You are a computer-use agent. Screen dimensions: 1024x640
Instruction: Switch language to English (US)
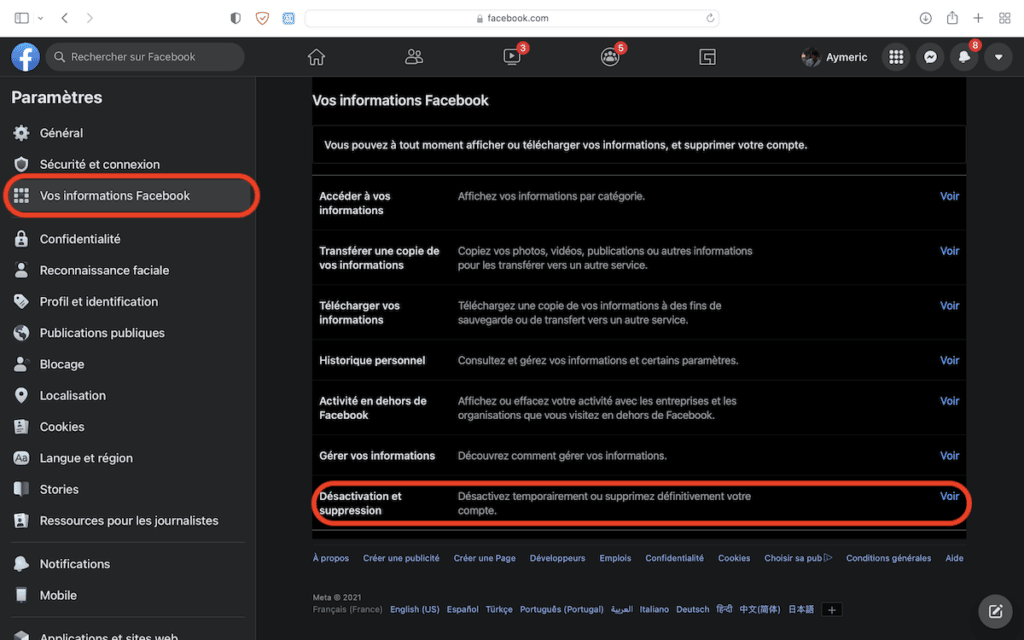click(x=415, y=609)
